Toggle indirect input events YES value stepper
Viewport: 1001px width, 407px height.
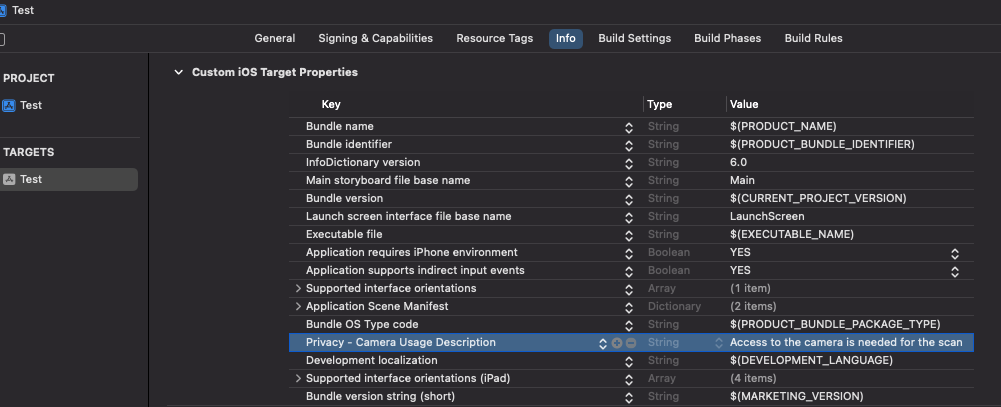[x=954, y=271]
